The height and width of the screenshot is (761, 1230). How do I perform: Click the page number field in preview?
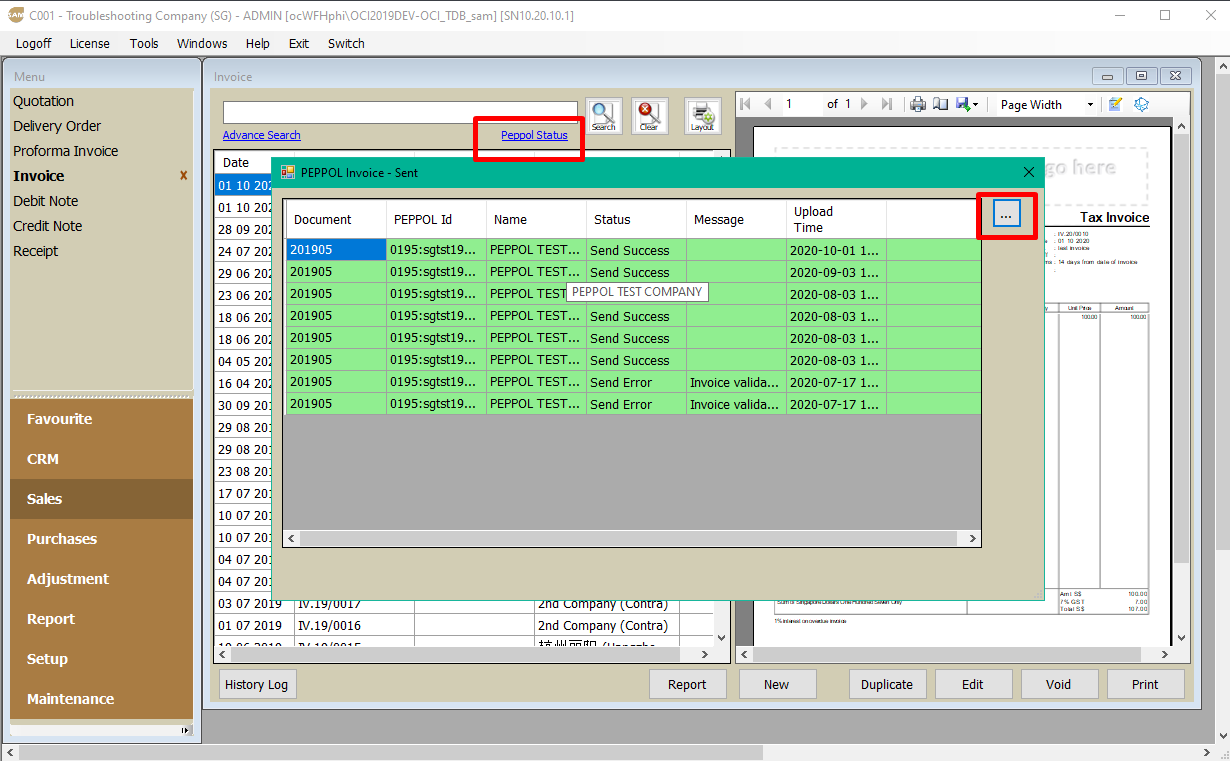point(802,104)
